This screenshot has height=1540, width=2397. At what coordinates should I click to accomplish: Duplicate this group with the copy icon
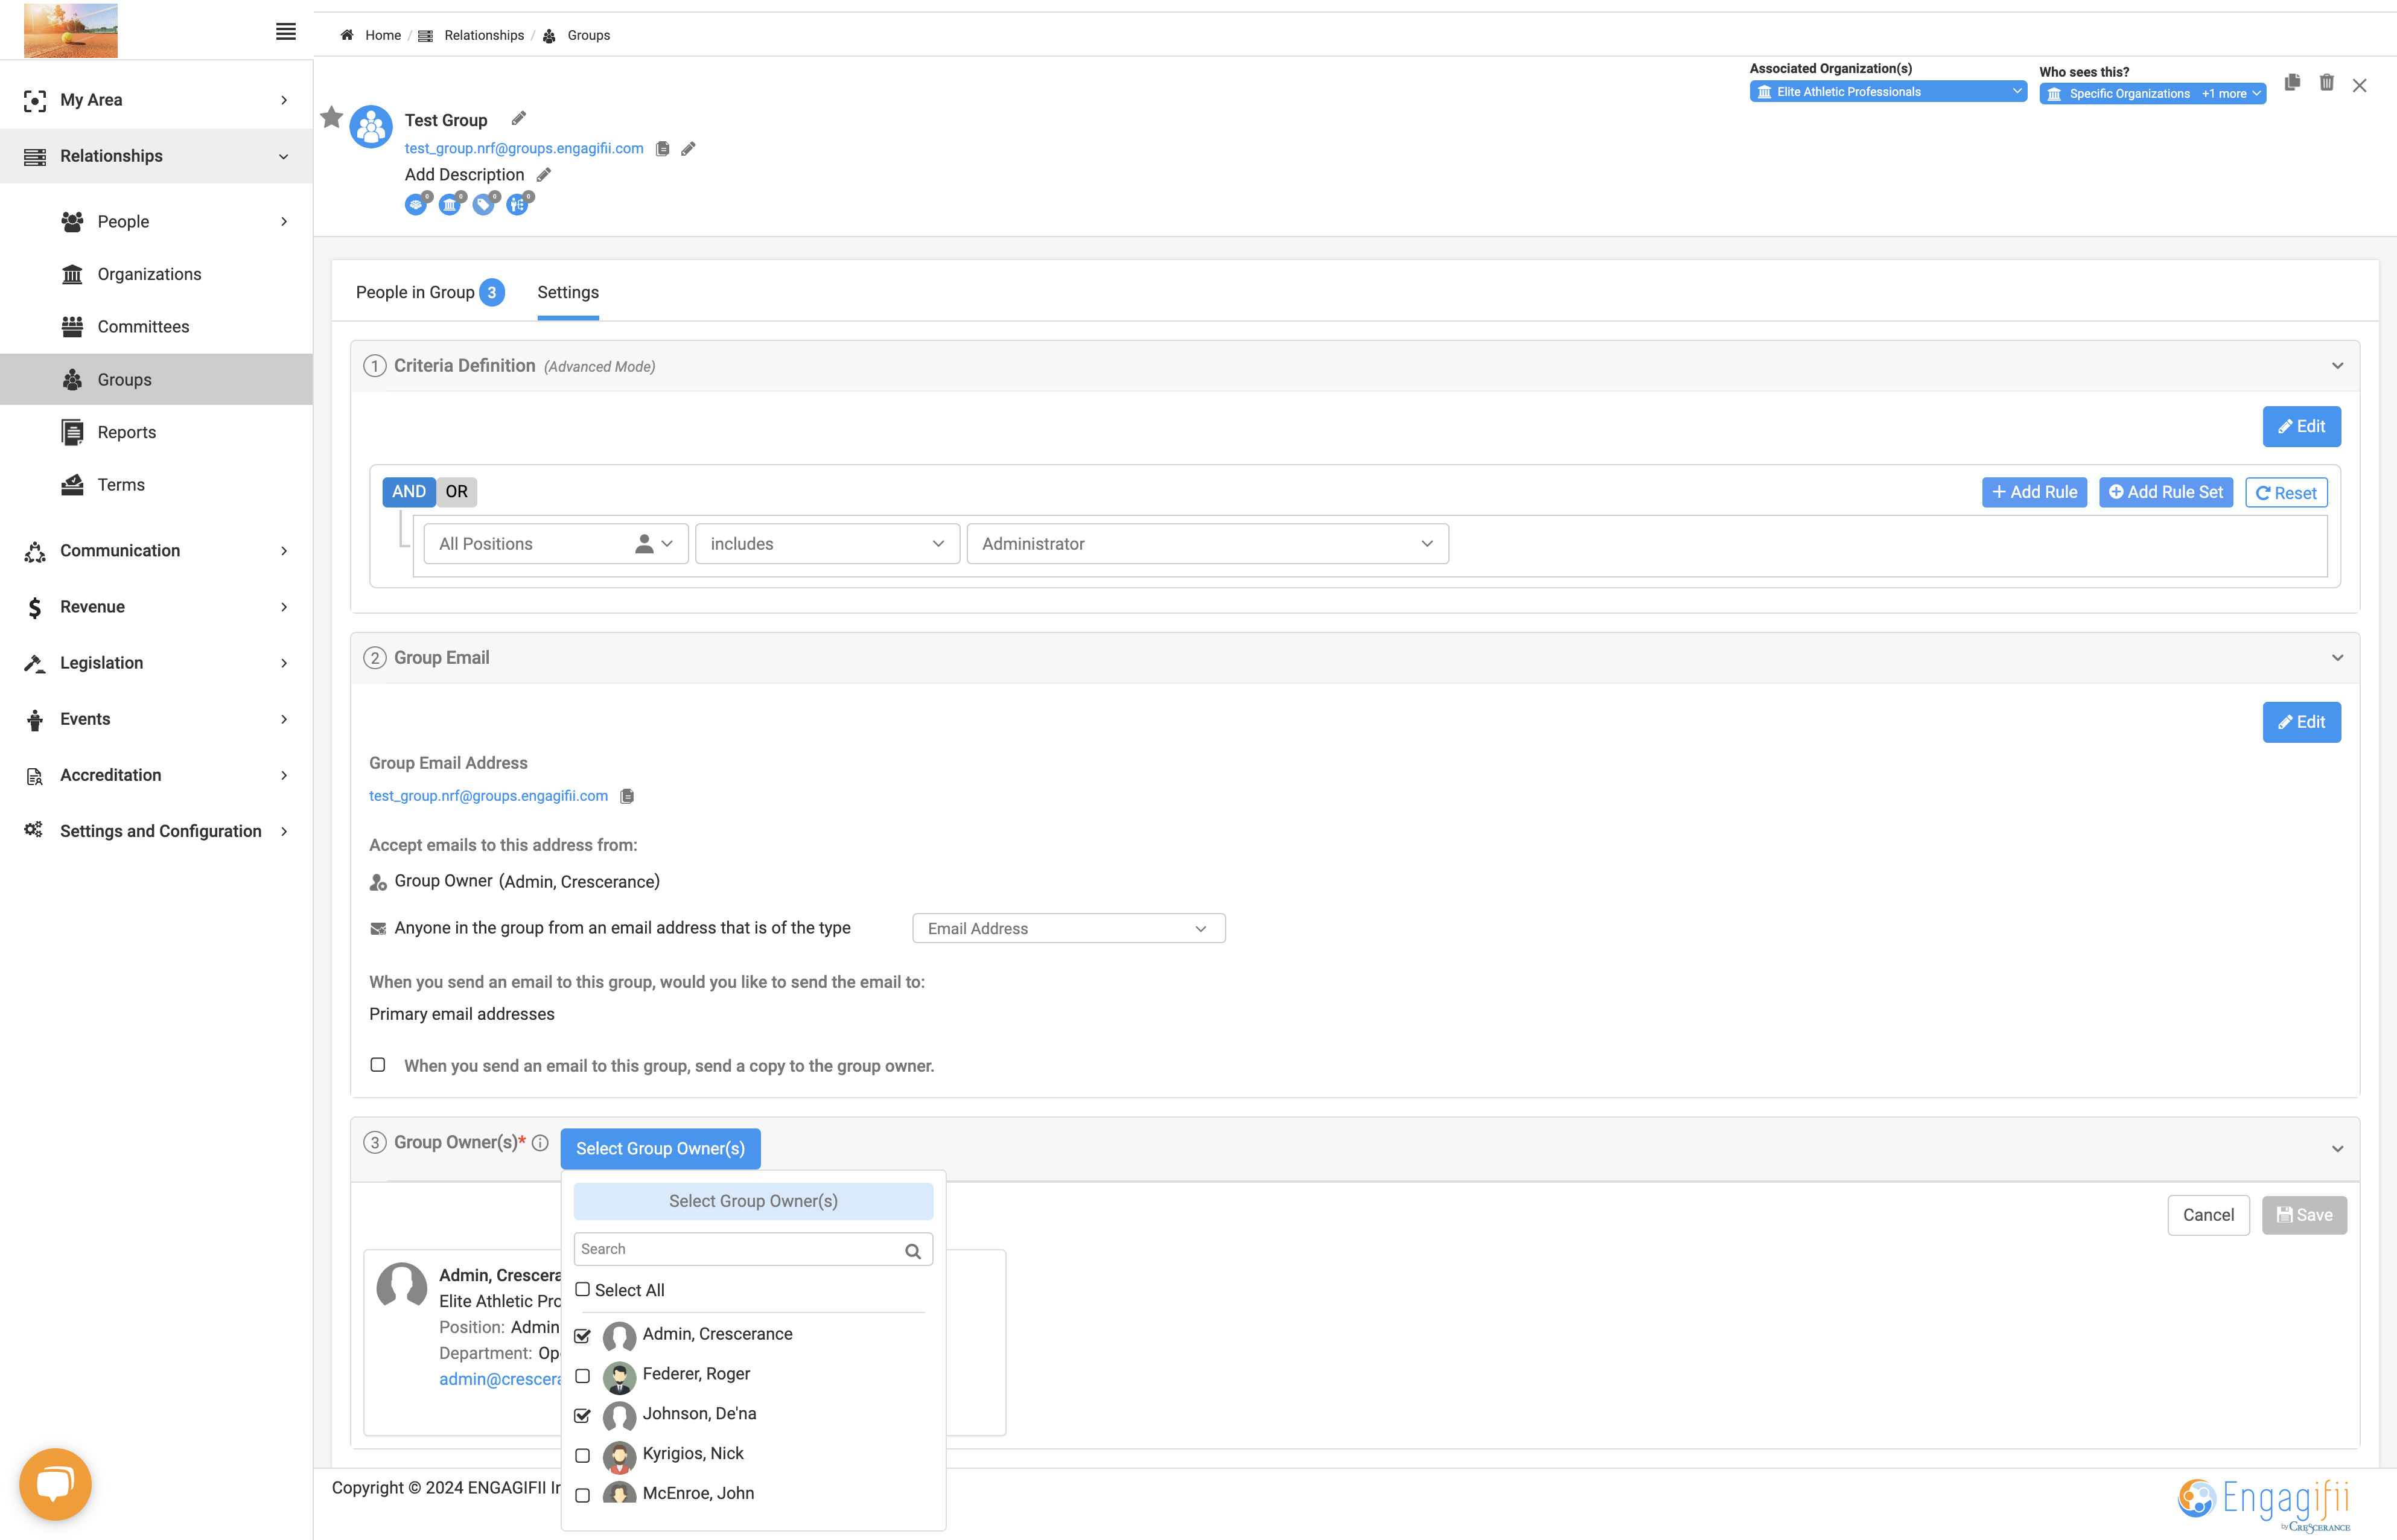pyautogui.click(x=2292, y=82)
